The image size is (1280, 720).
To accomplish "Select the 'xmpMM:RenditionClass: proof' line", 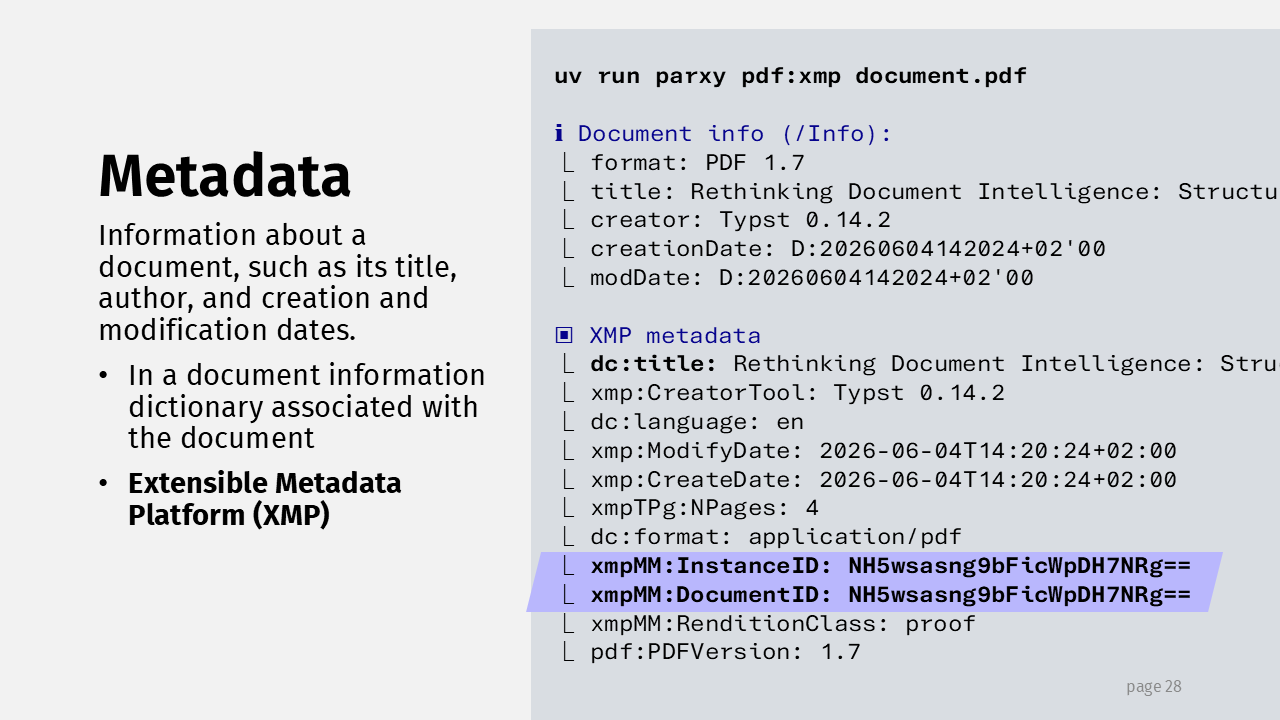I will (x=769, y=624).
